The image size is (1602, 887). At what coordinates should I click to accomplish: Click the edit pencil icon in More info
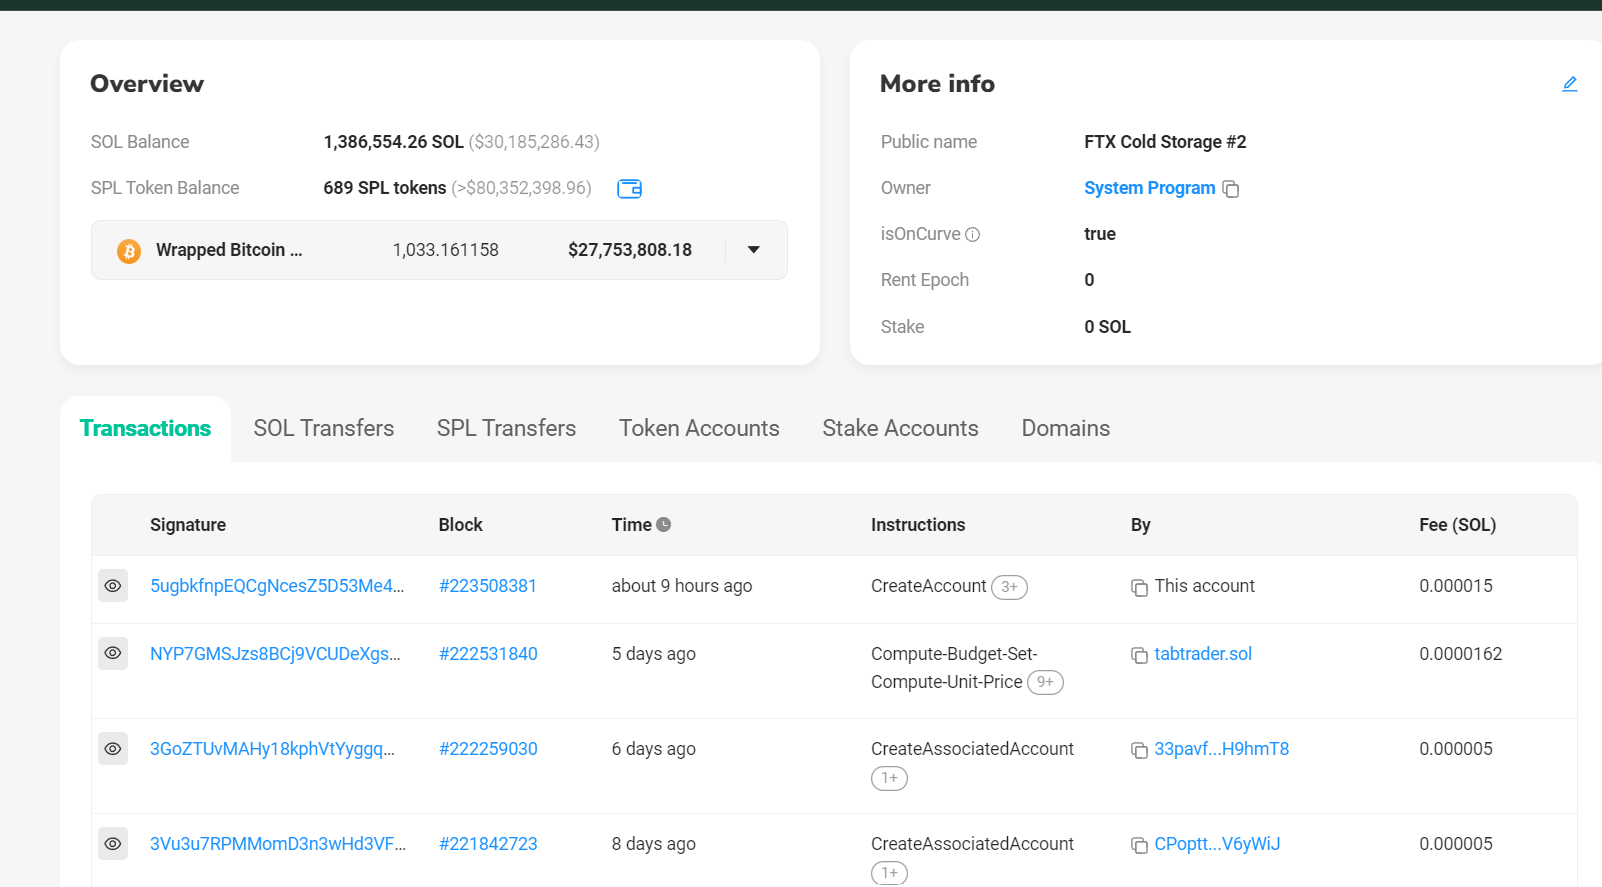[1569, 84]
